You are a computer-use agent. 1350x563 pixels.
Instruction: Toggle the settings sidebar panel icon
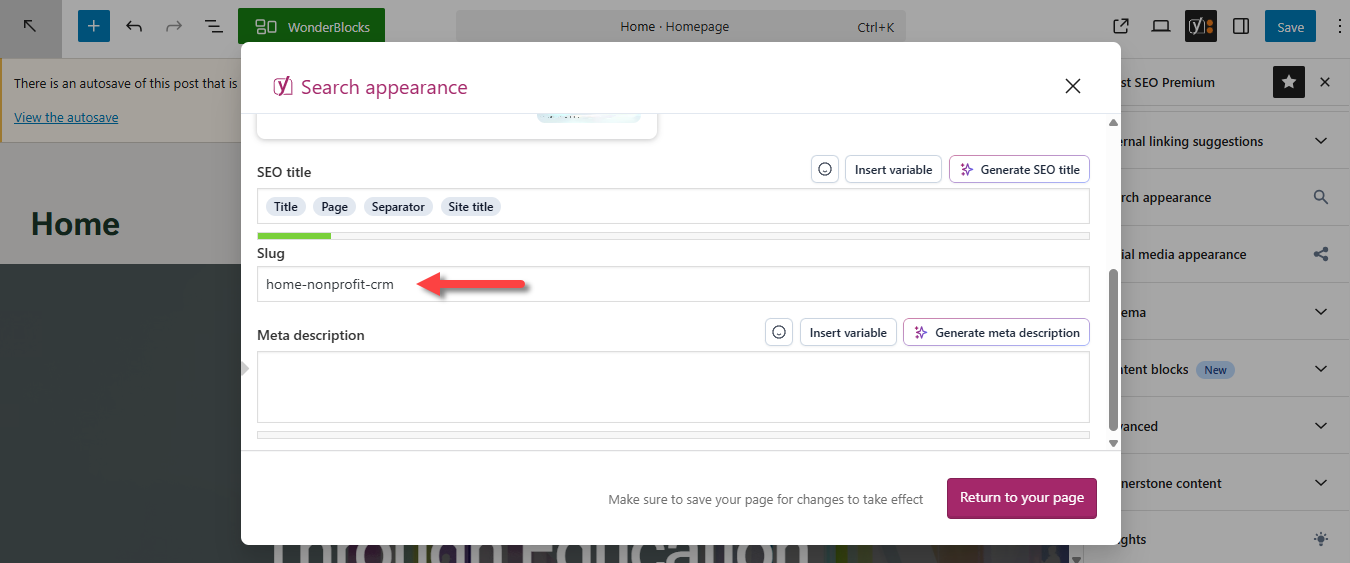1241,27
